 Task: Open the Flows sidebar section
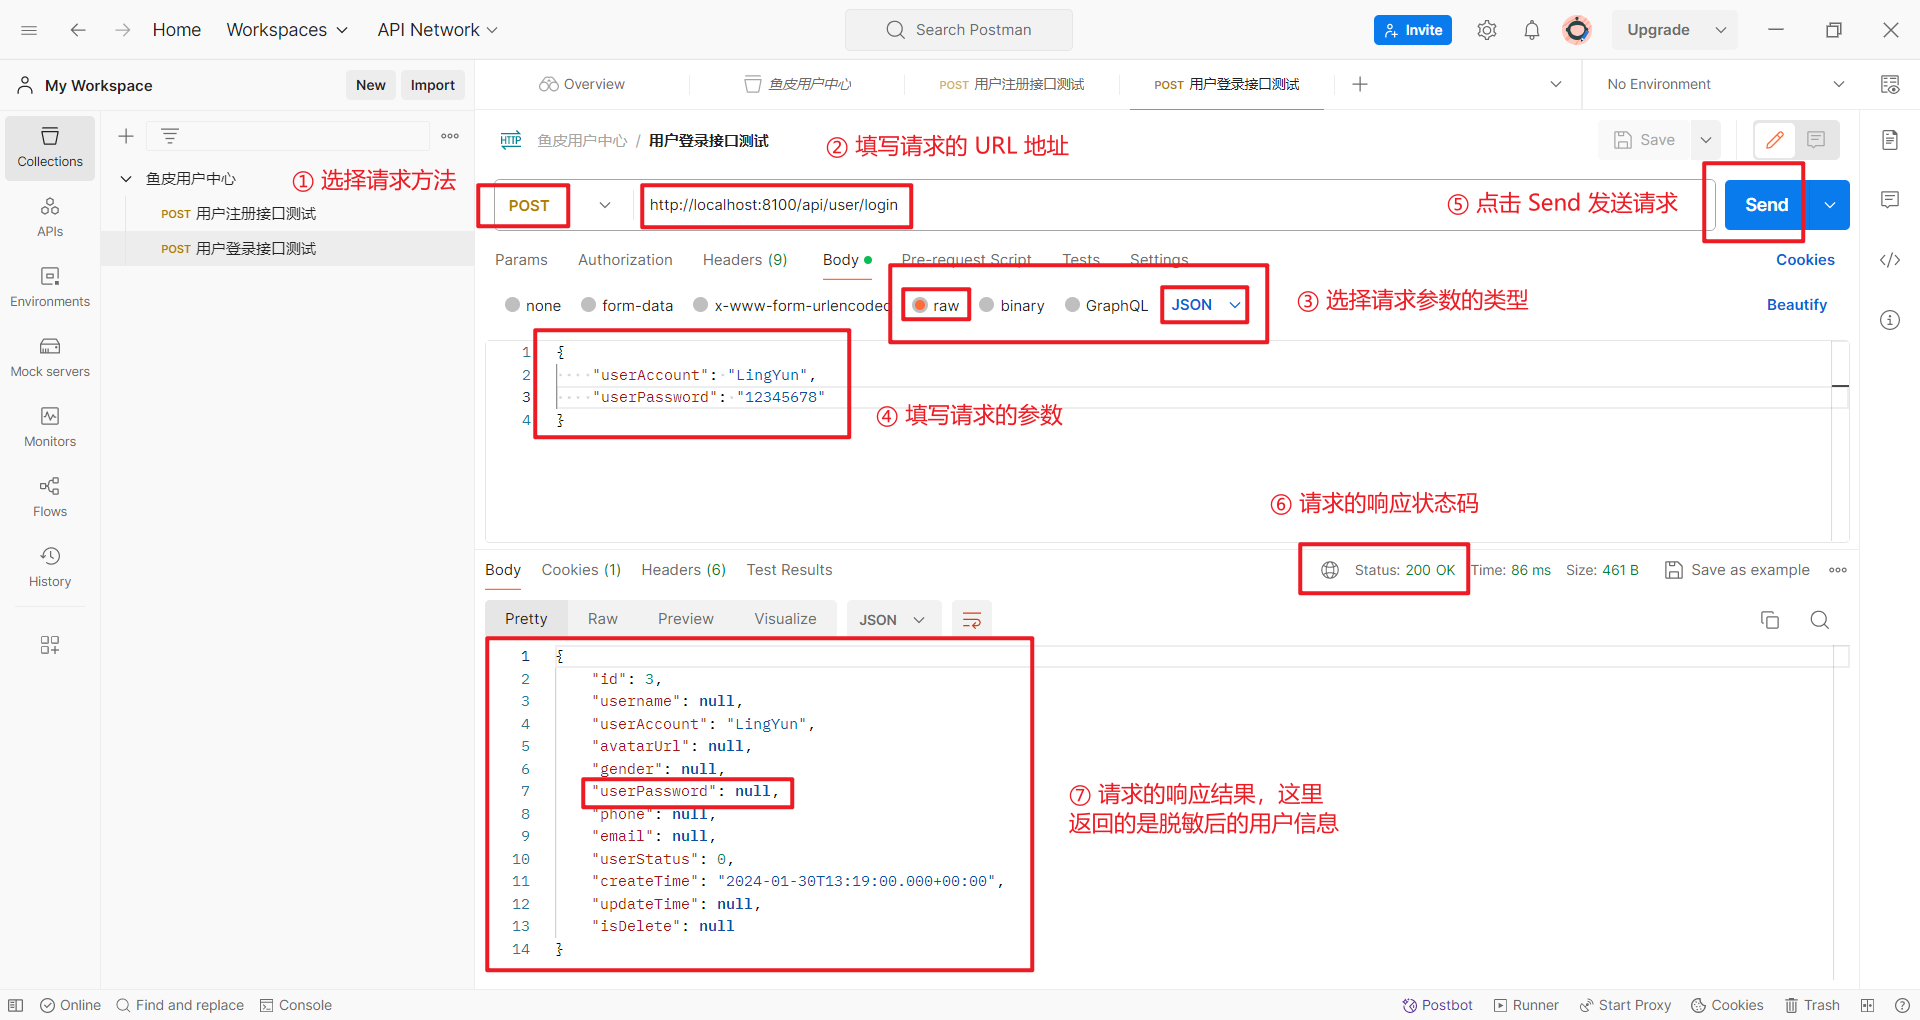click(50, 497)
